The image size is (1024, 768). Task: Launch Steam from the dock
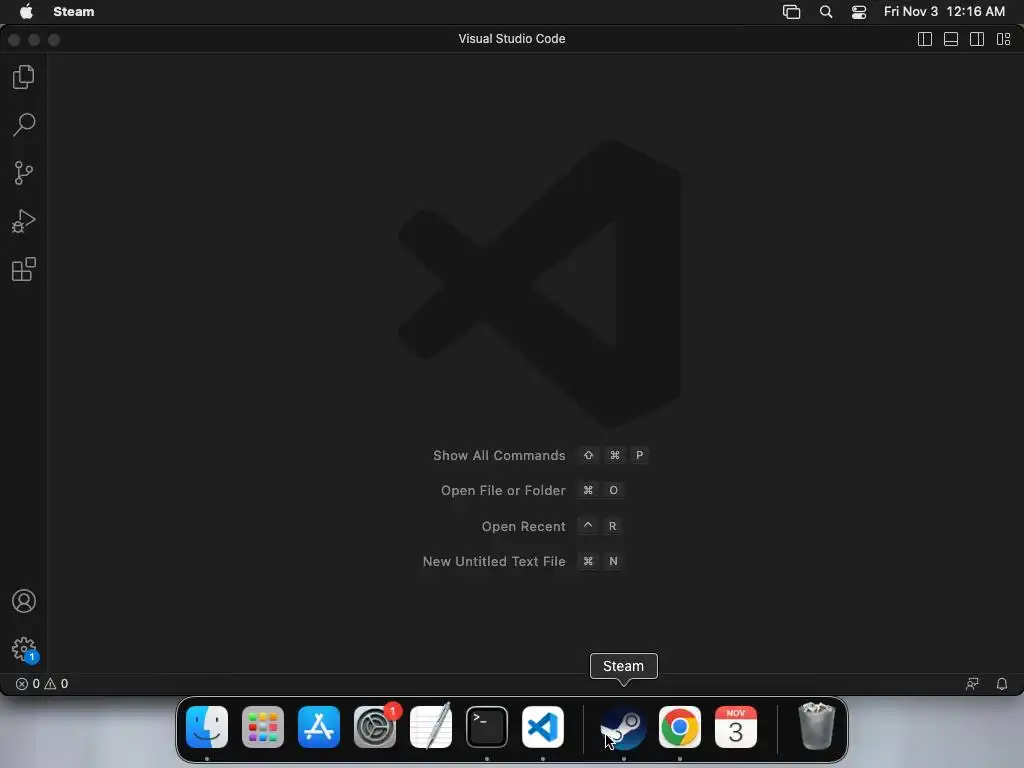624,727
